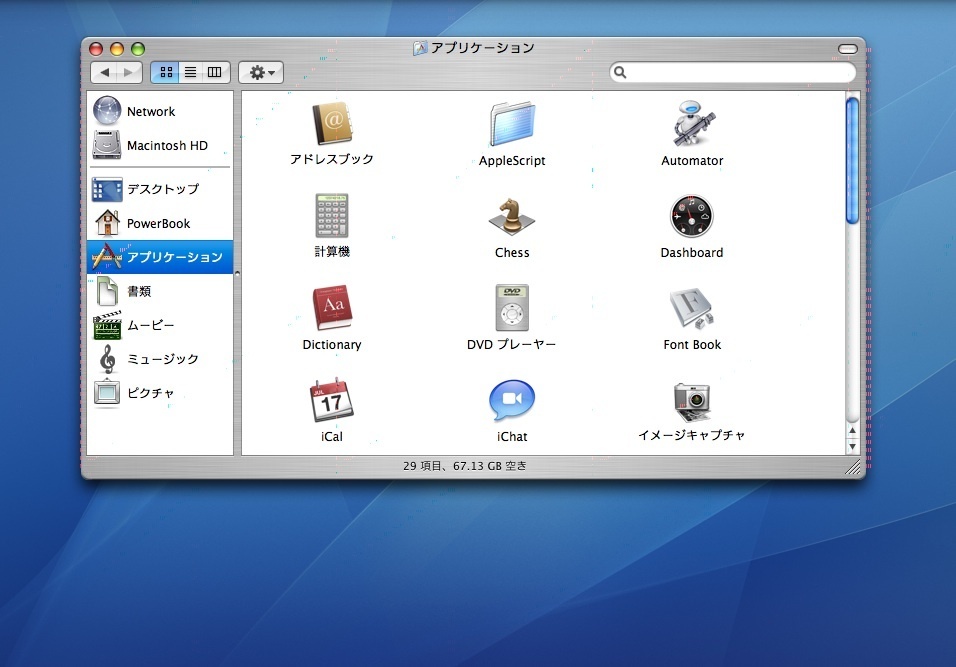Screen dimensions: 956x667
Task: Select アプリケーション in the sidebar
Action: [x=160, y=257]
